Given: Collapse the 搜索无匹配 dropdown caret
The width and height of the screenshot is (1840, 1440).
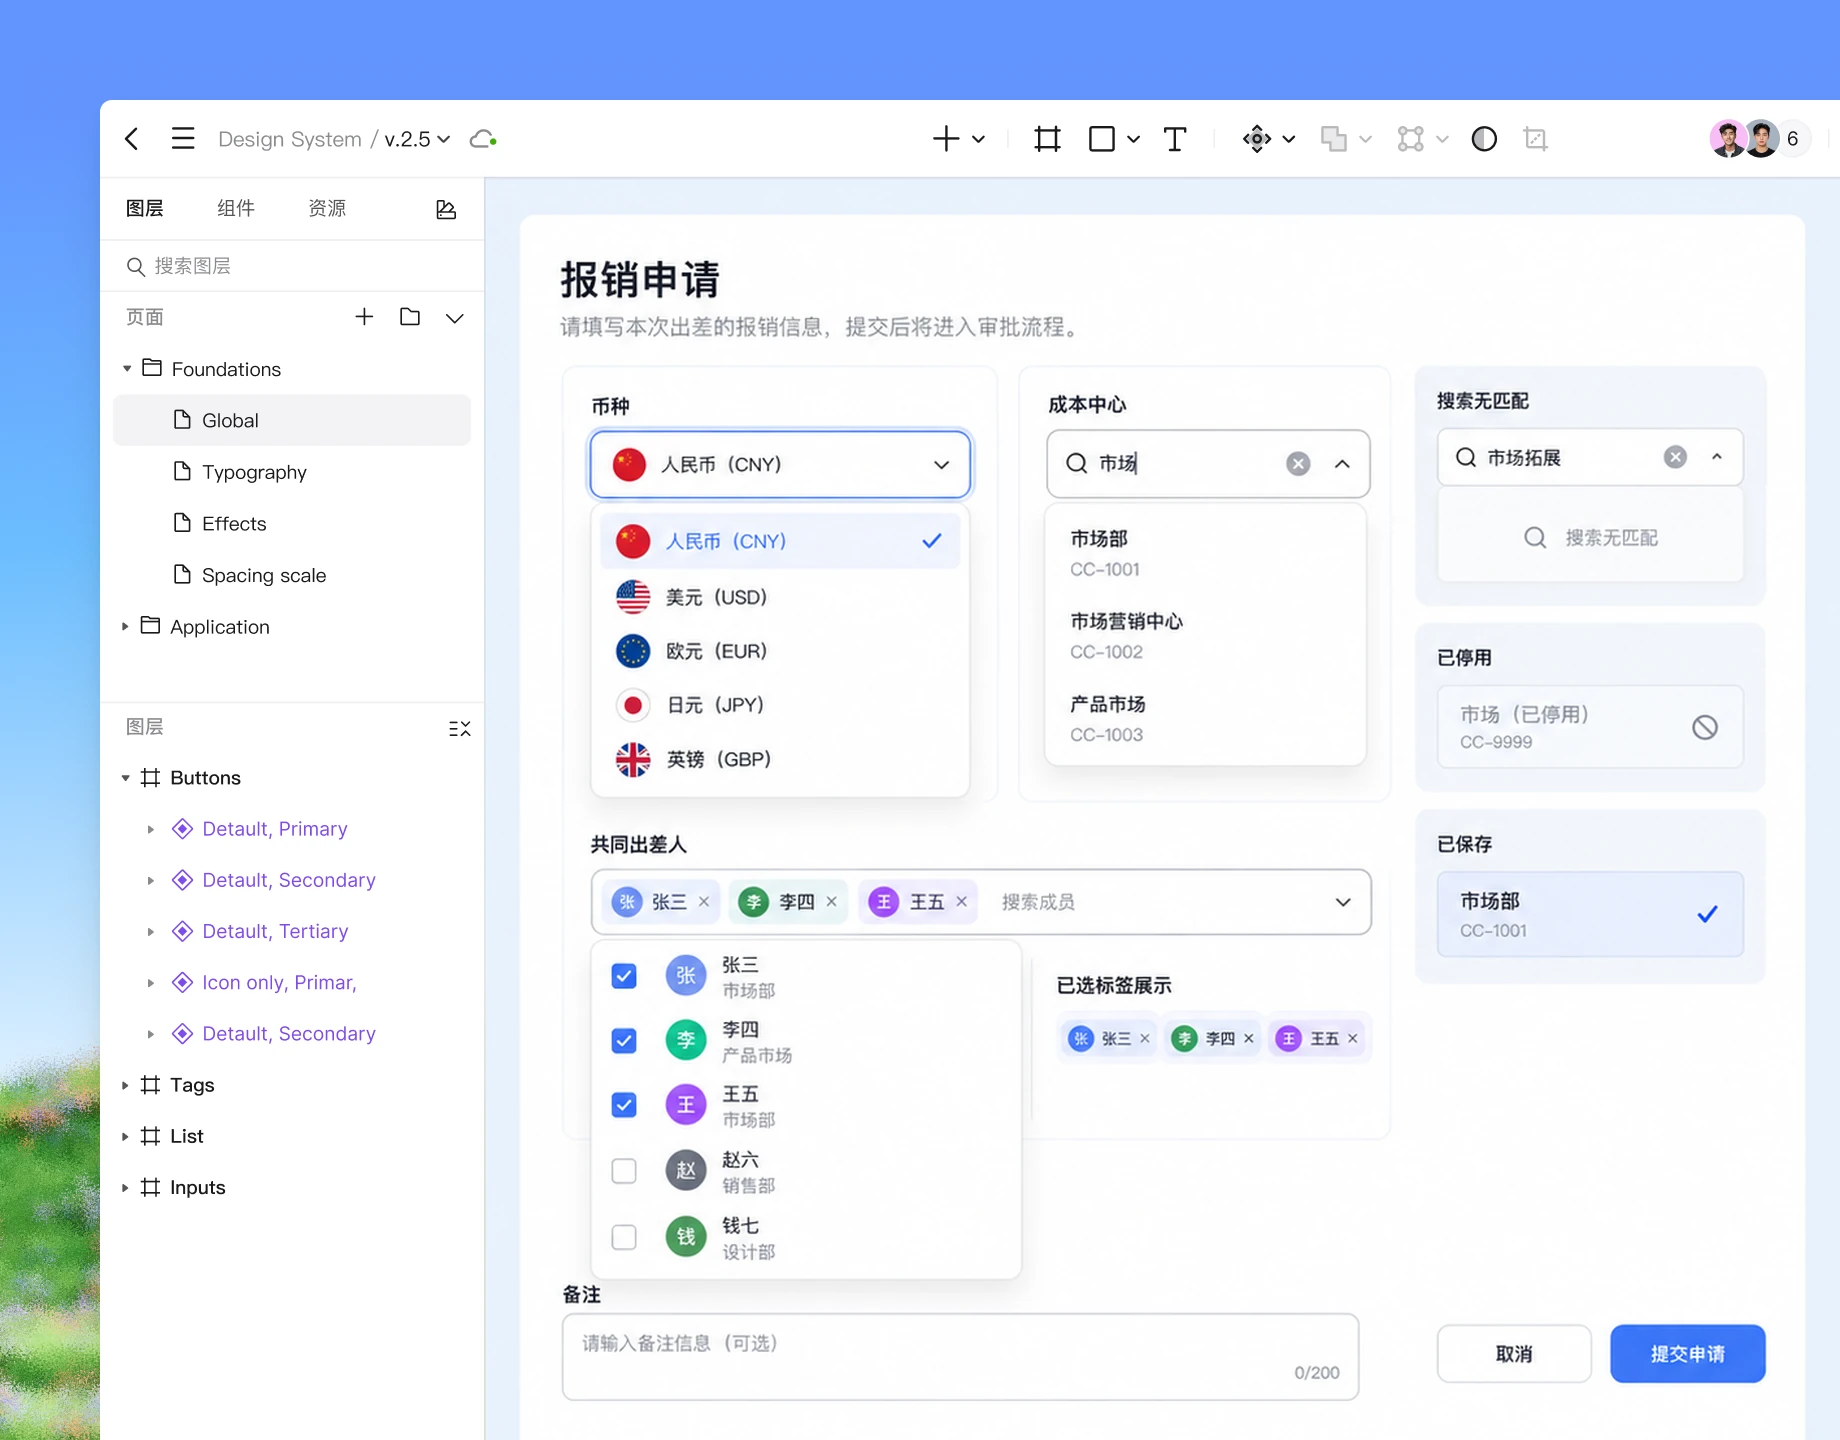Looking at the screenshot, I should point(1717,457).
